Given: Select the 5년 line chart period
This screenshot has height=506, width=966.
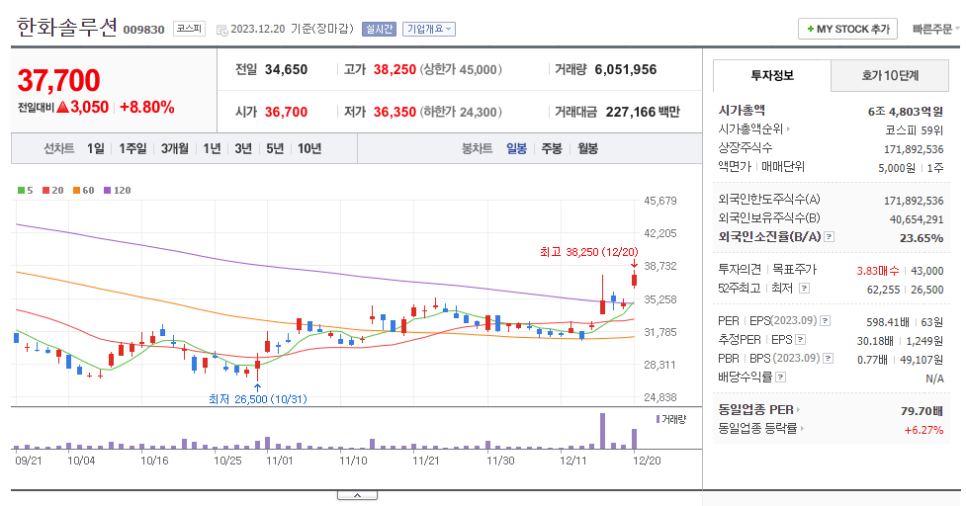Looking at the screenshot, I should point(275,149).
